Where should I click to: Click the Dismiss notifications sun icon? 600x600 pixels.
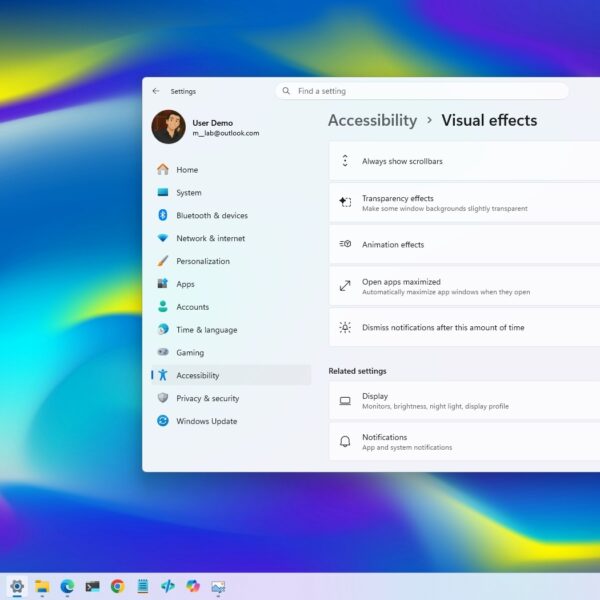[345, 327]
